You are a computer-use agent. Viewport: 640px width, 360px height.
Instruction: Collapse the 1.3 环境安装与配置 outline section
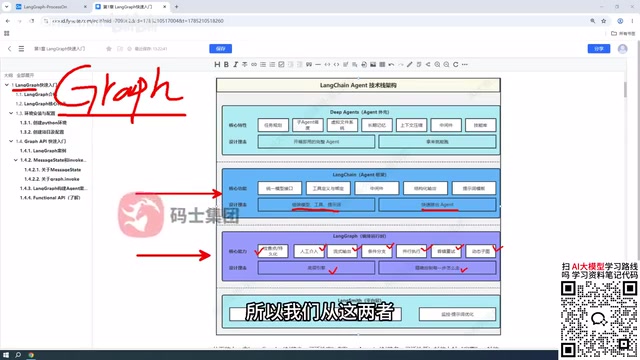11,113
